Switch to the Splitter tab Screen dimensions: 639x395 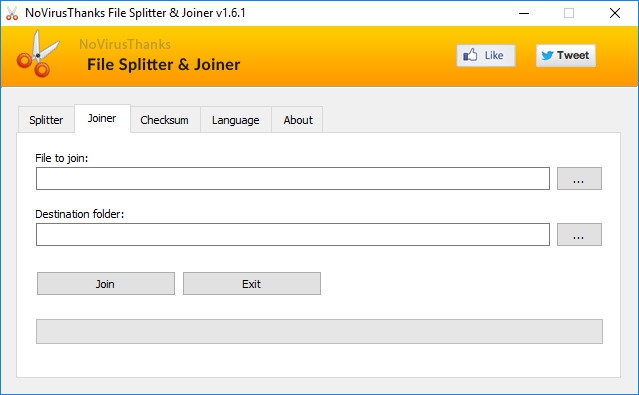(x=46, y=120)
